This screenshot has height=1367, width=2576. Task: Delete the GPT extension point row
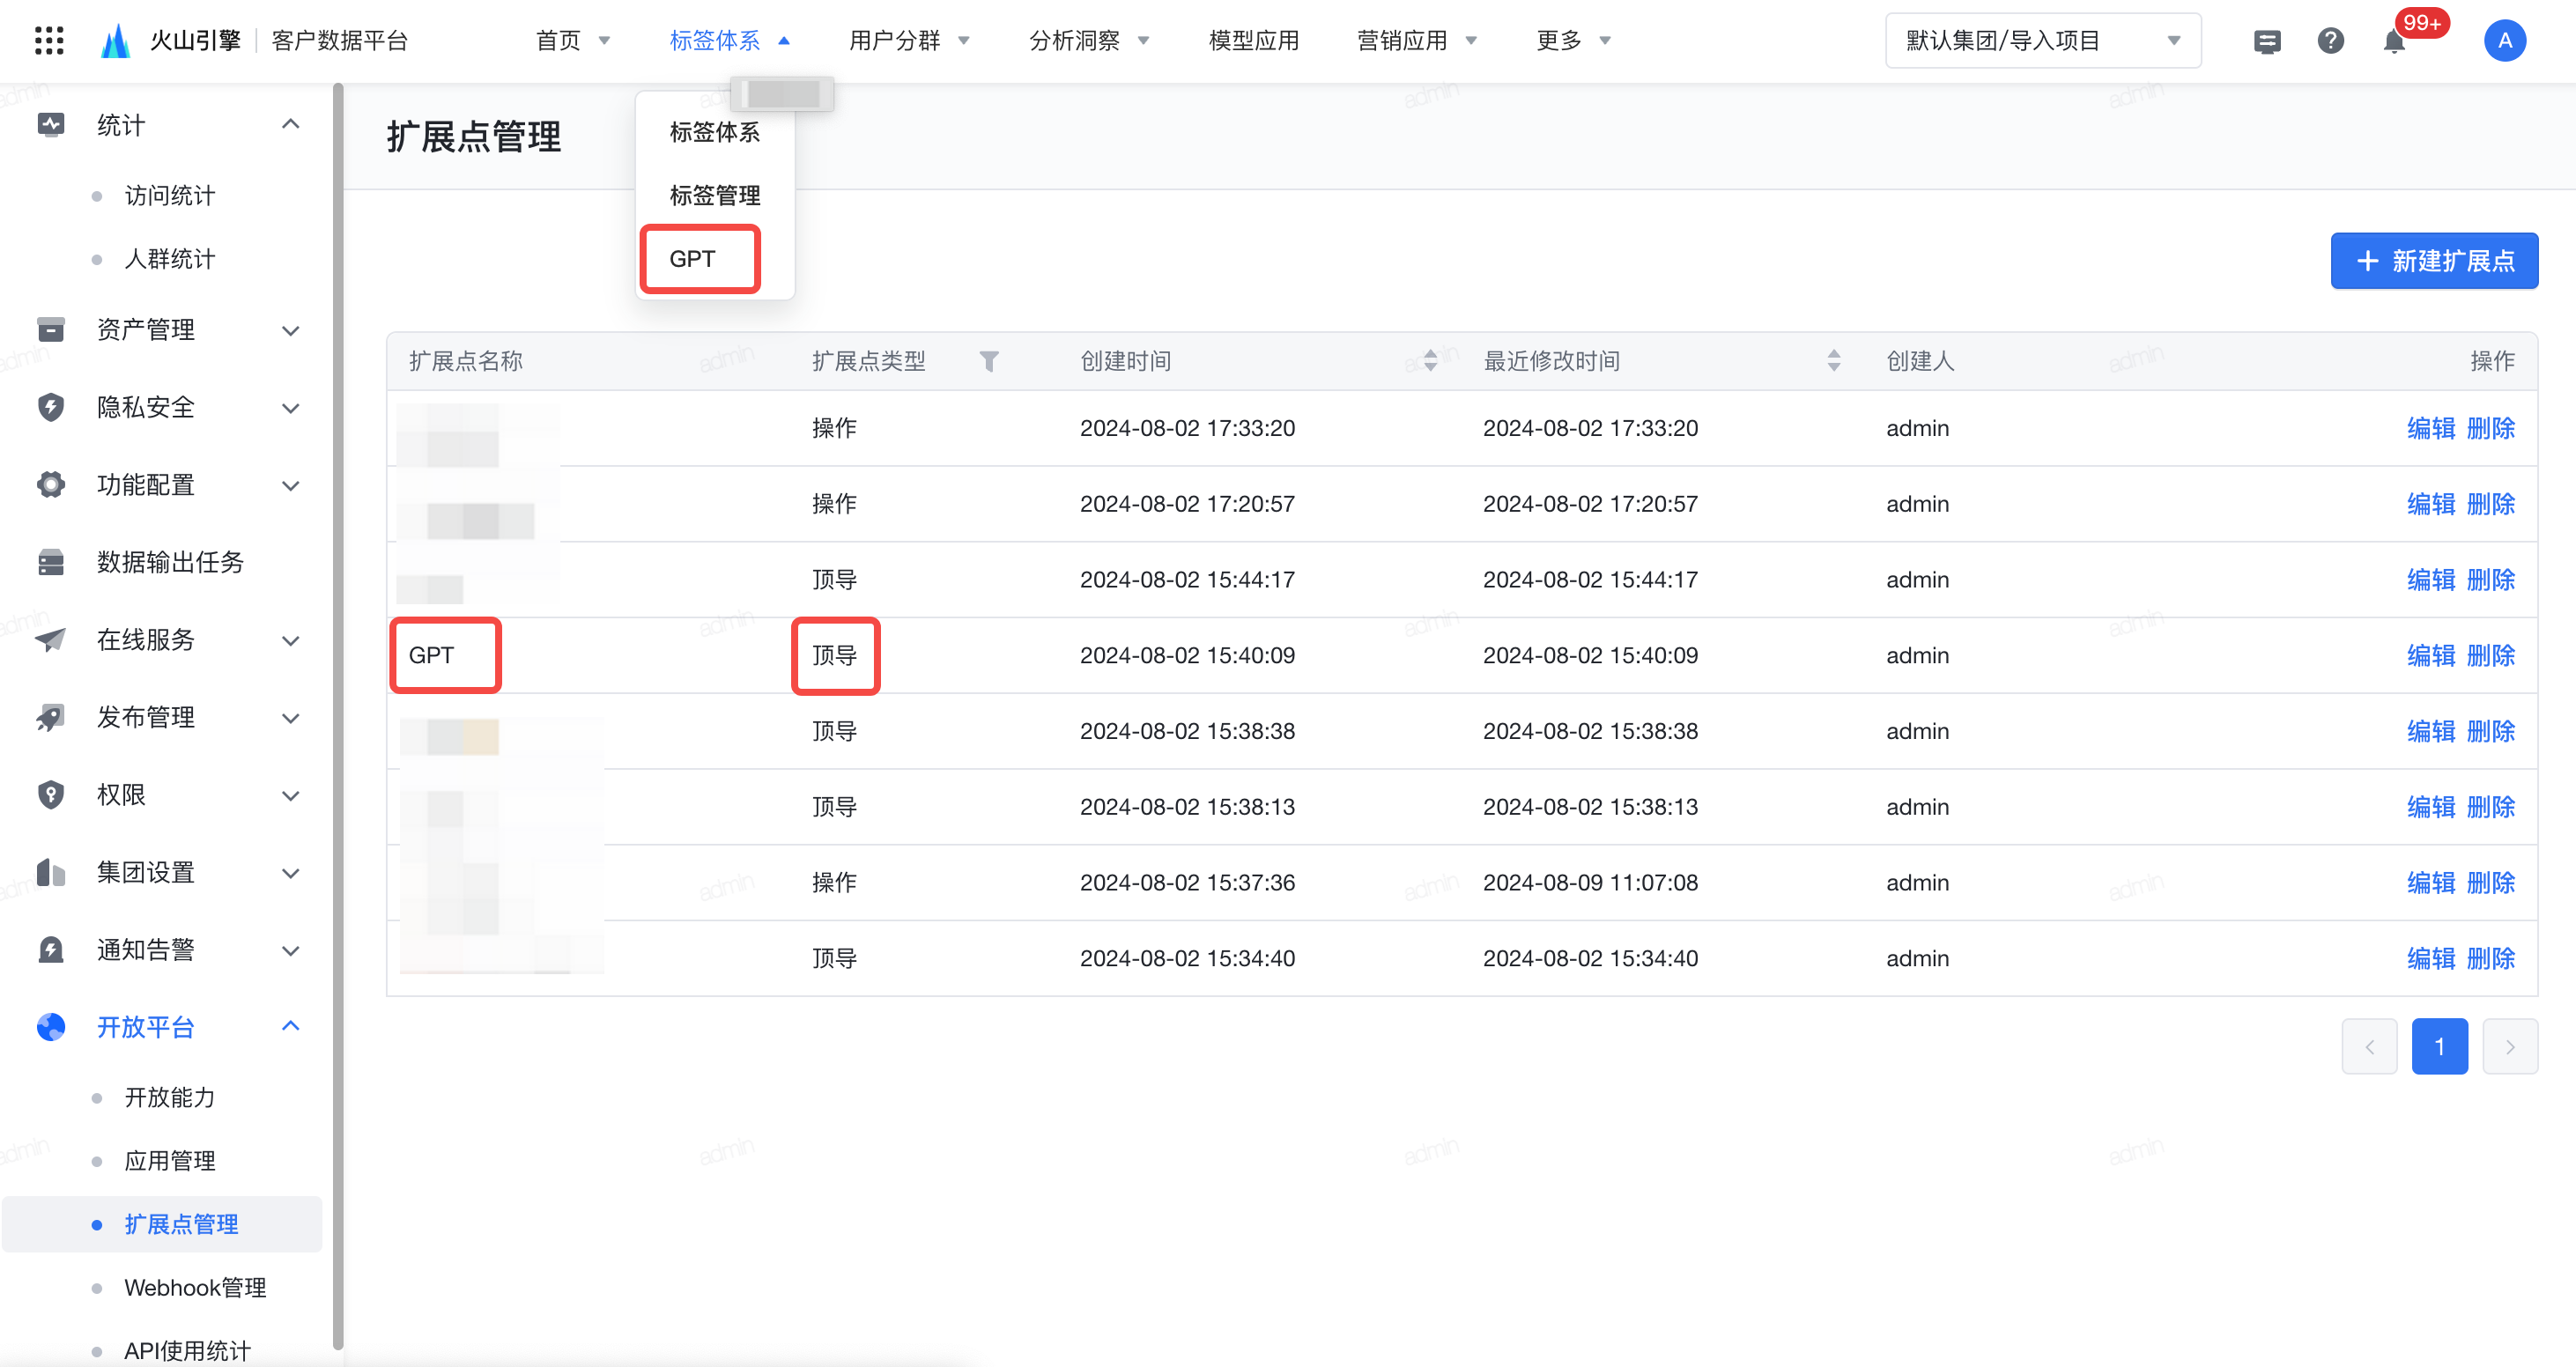pyautogui.click(x=2491, y=655)
